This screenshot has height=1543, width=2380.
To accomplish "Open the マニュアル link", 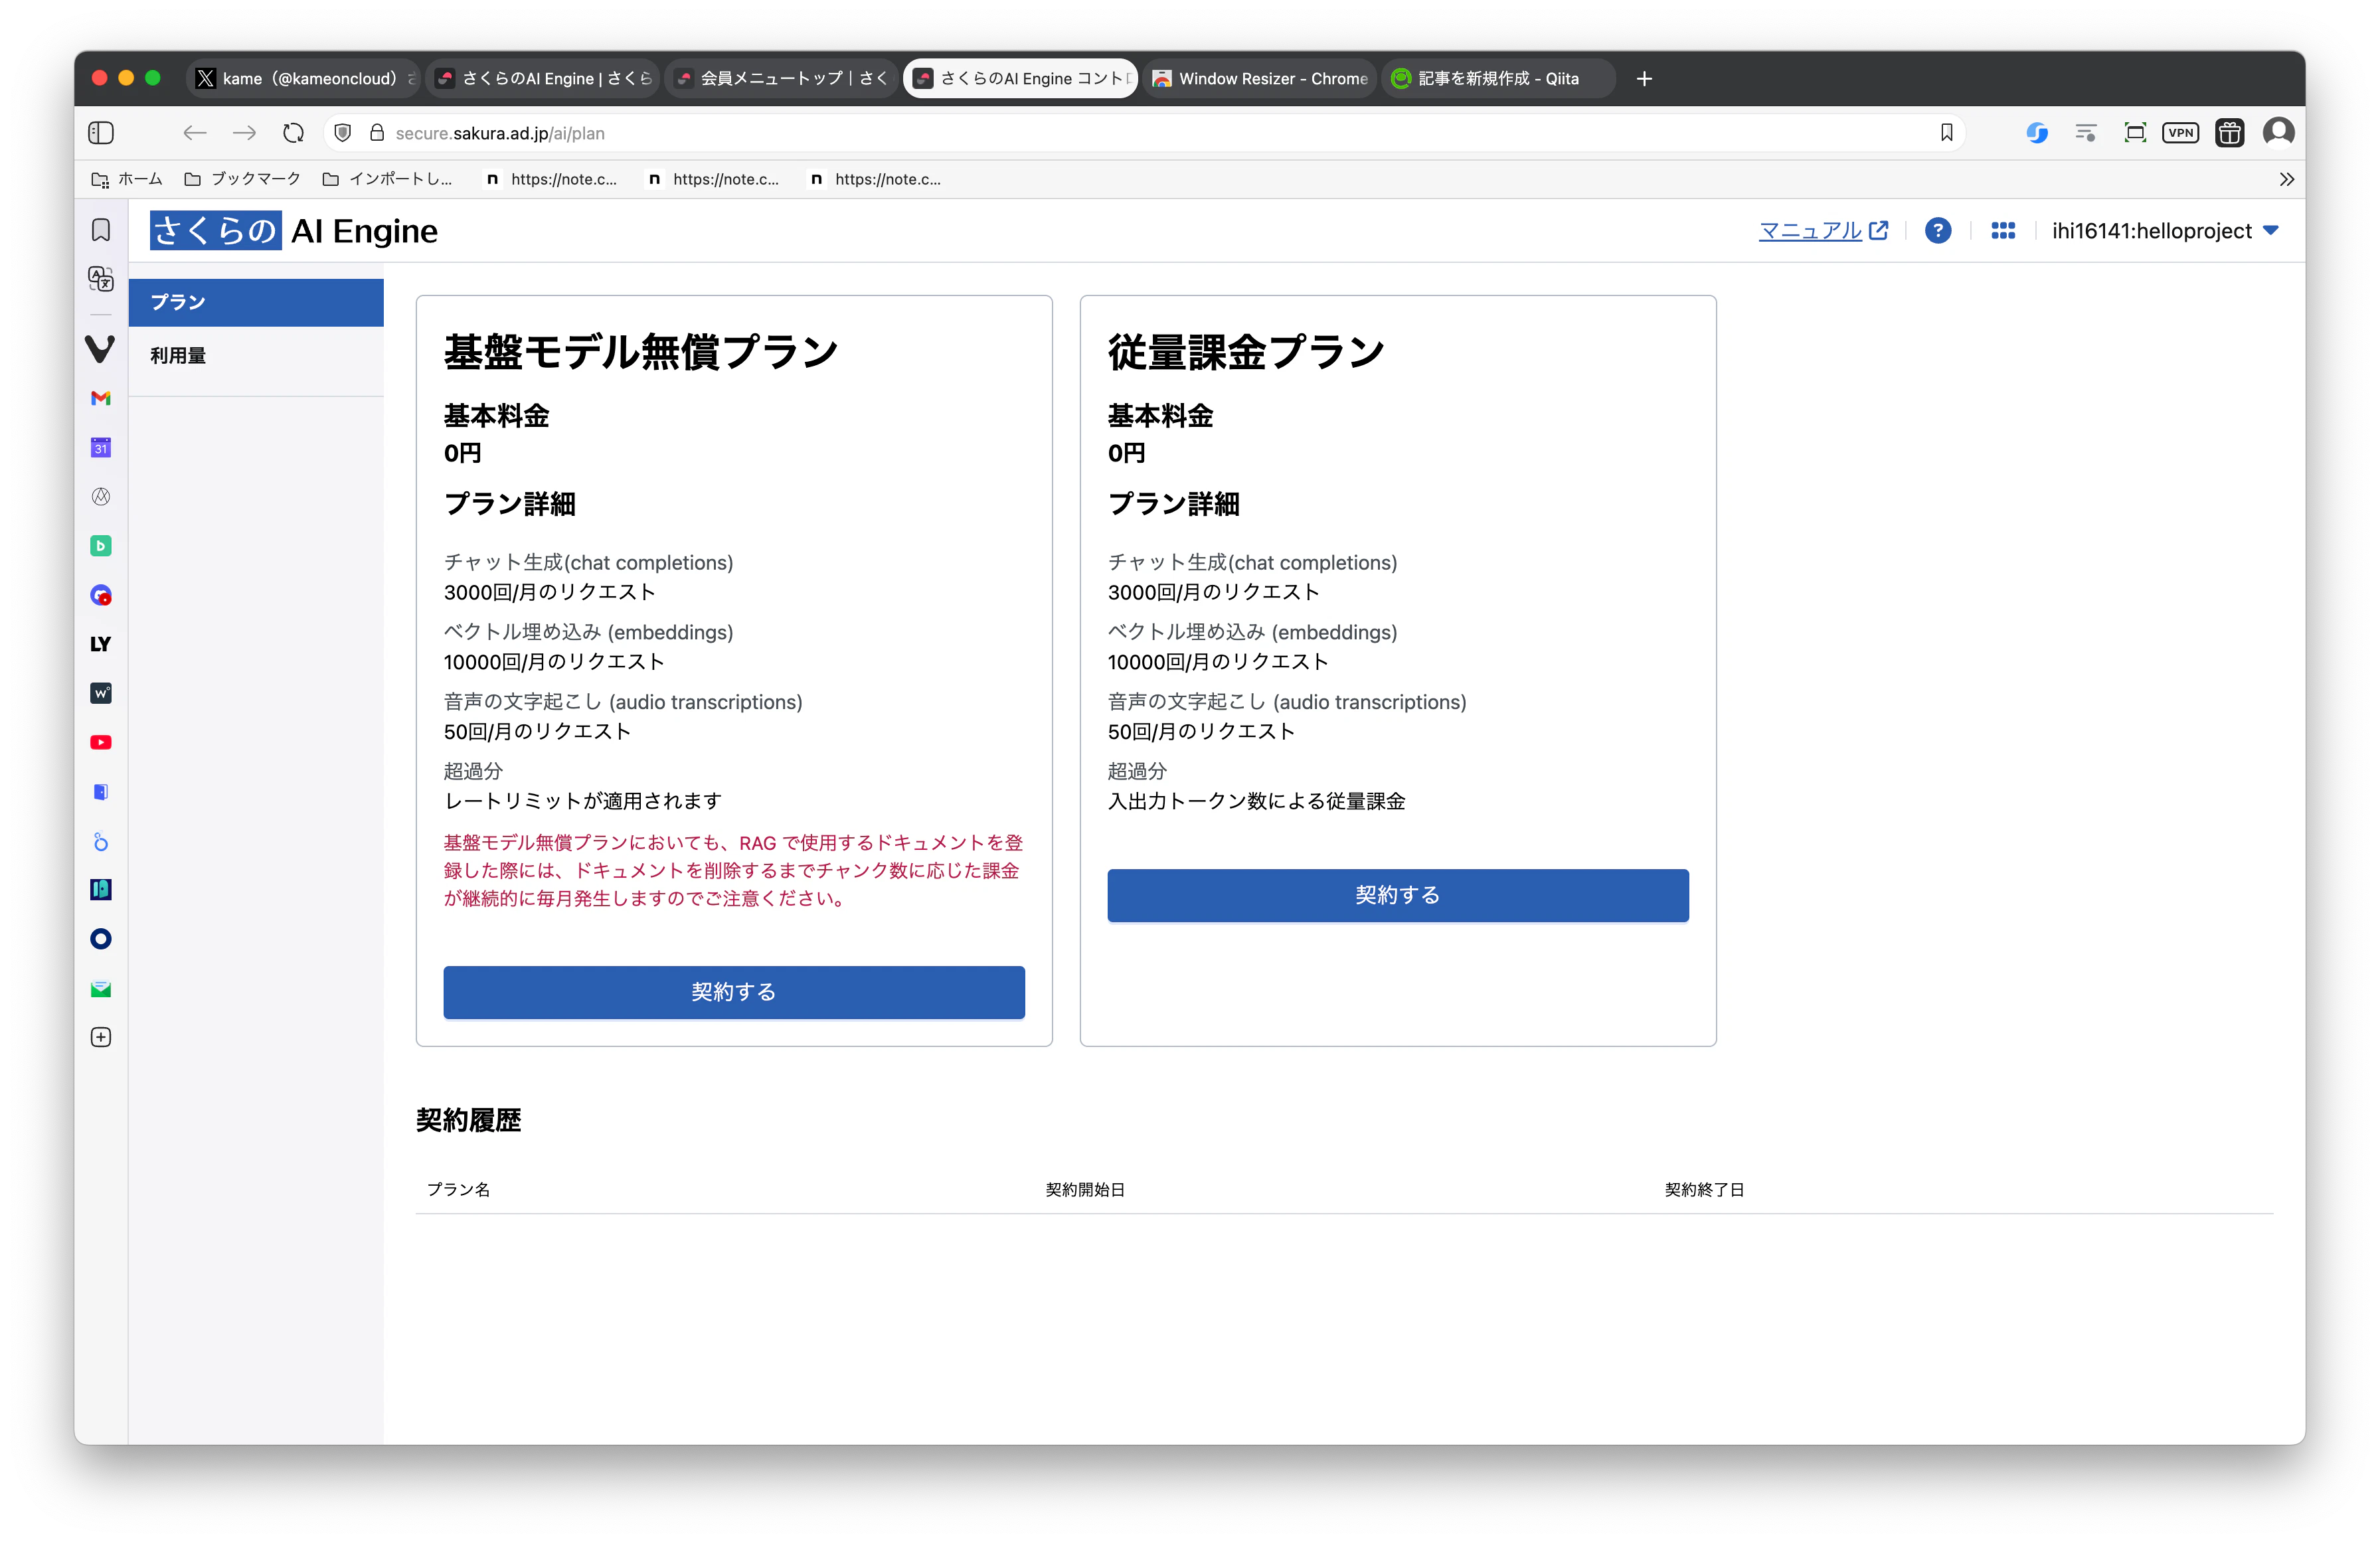I will click(1823, 231).
